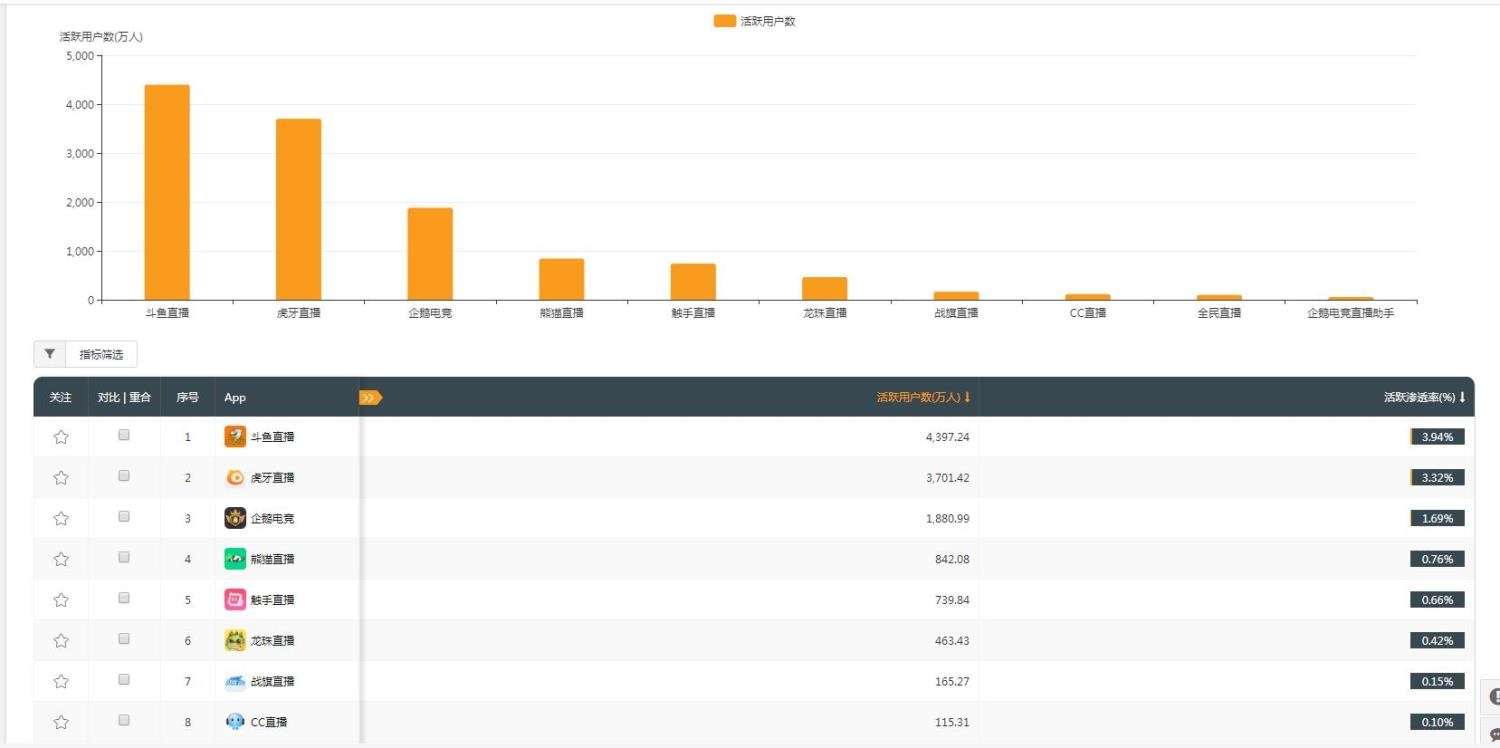Click the CC直播 app icon
1500x748 pixels.
pos(235,722)
